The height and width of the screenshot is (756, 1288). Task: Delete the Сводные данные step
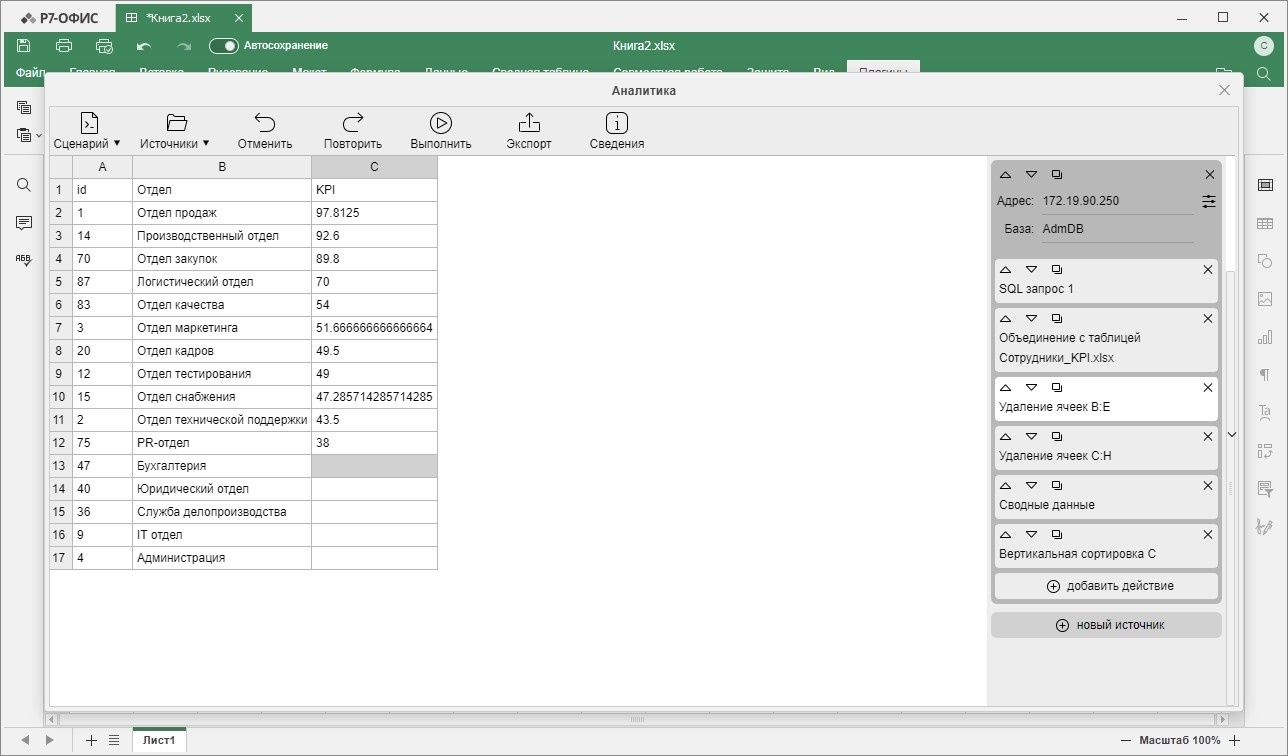click(1208, 486)
